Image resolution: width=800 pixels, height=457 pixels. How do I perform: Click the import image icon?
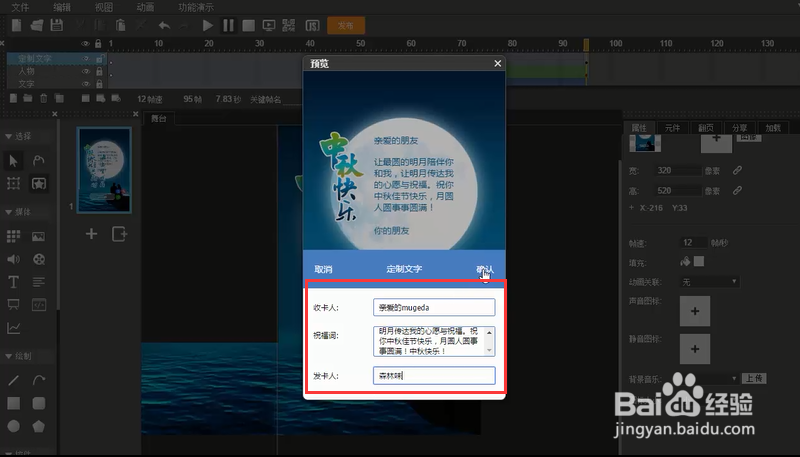[38, 236]
